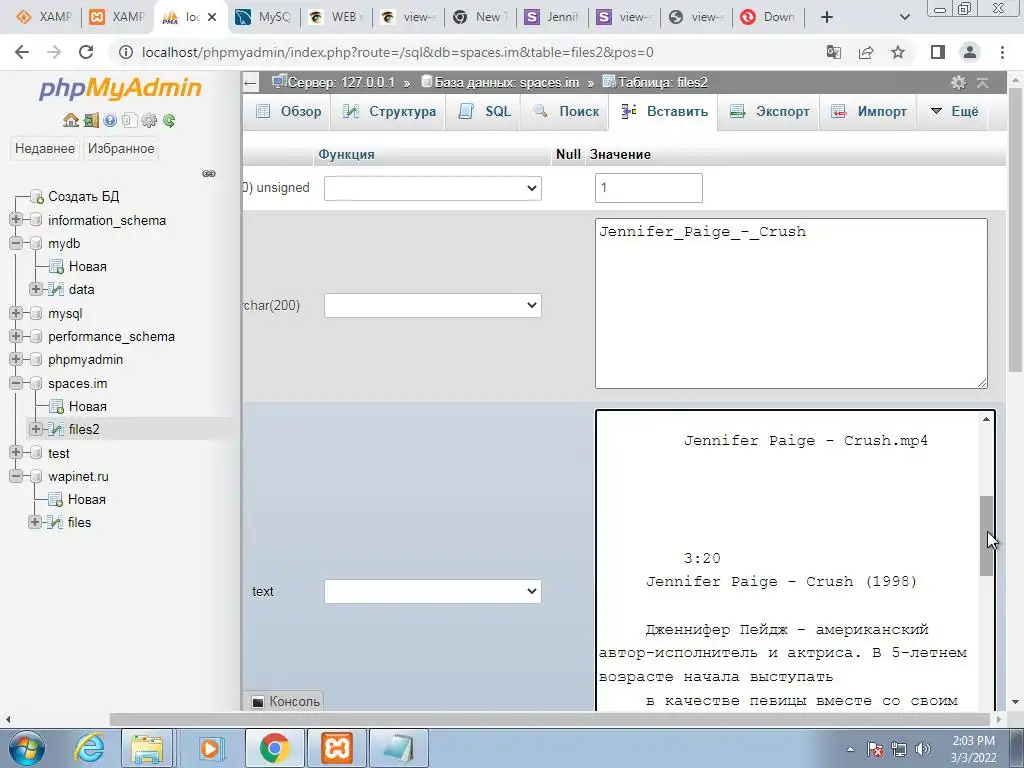This screenshot has width=1024, height=768.
Task: Open the Консоль console bar
Action: (285, 701)
